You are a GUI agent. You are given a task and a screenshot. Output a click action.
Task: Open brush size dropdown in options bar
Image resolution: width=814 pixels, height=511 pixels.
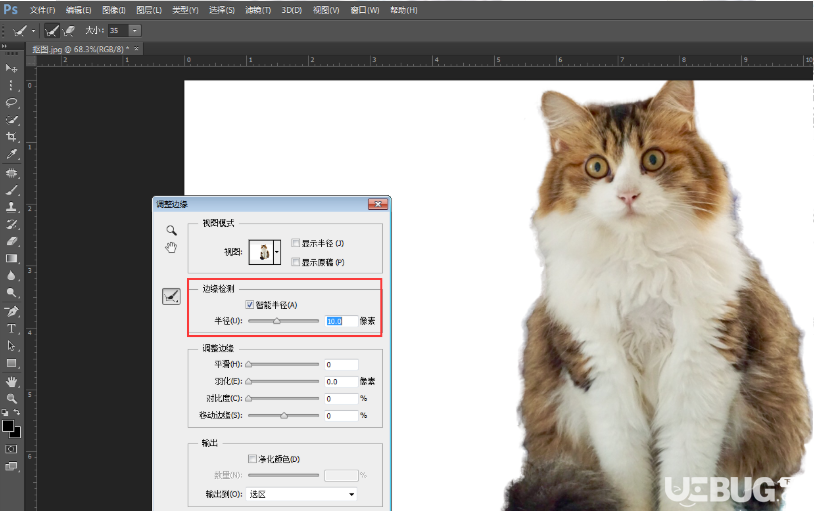134,31
